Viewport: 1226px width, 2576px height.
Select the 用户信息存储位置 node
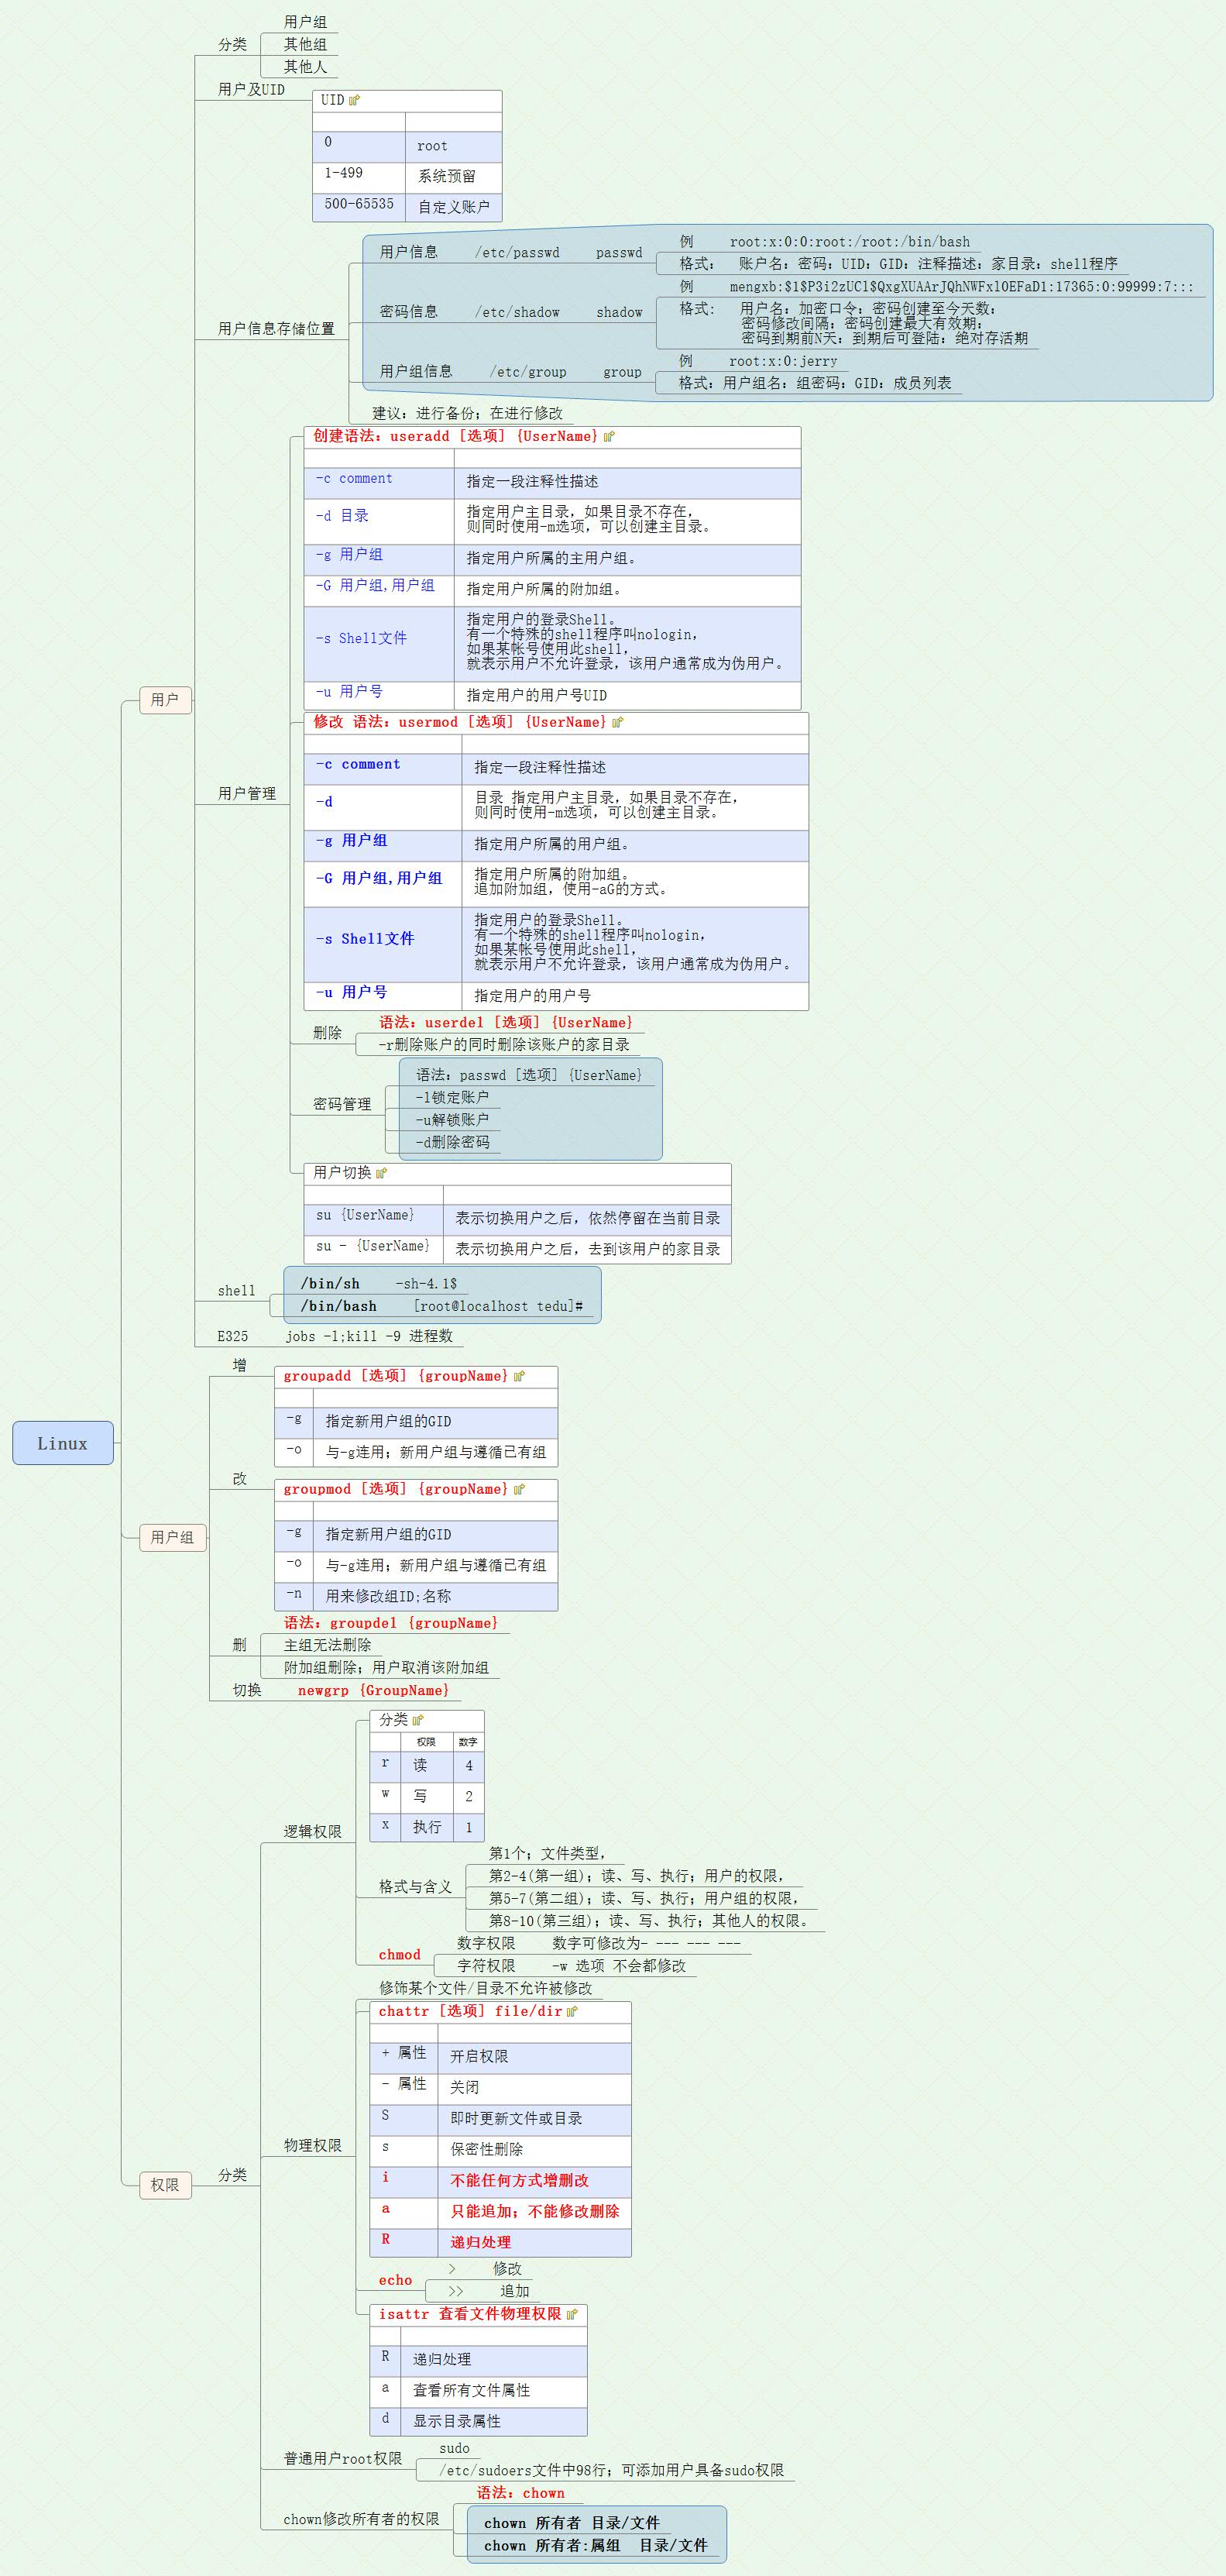pyautogui.click(x=277, y=328)
